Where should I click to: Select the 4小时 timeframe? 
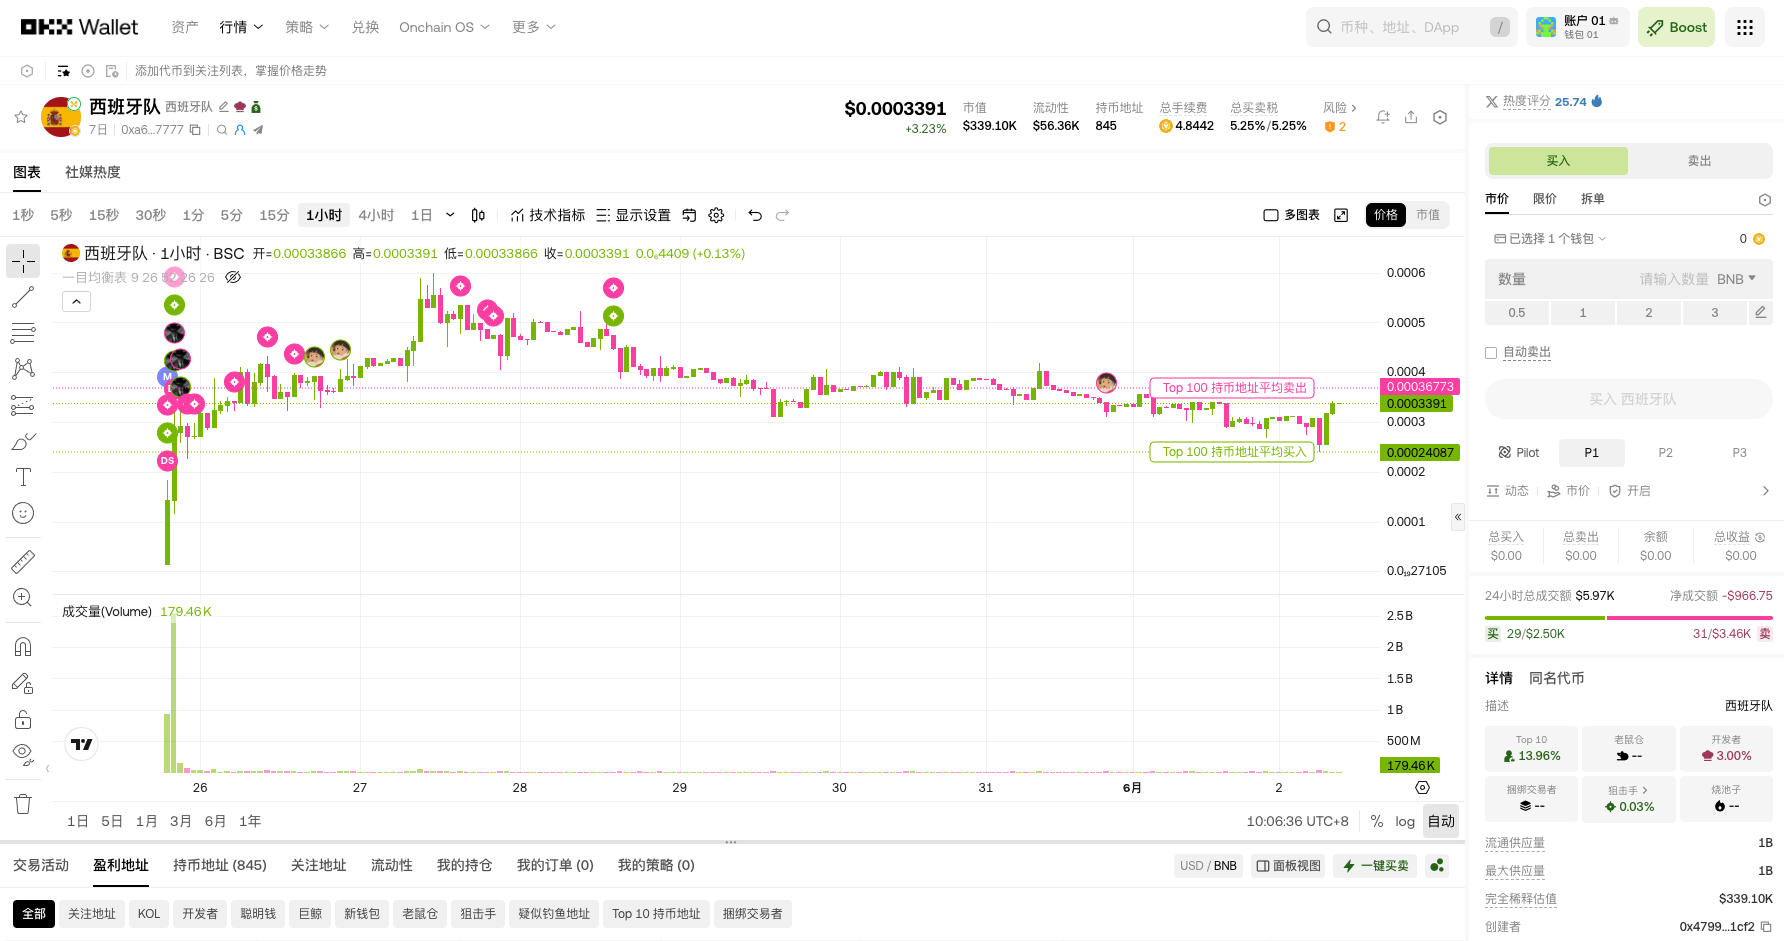pos(376,215)
